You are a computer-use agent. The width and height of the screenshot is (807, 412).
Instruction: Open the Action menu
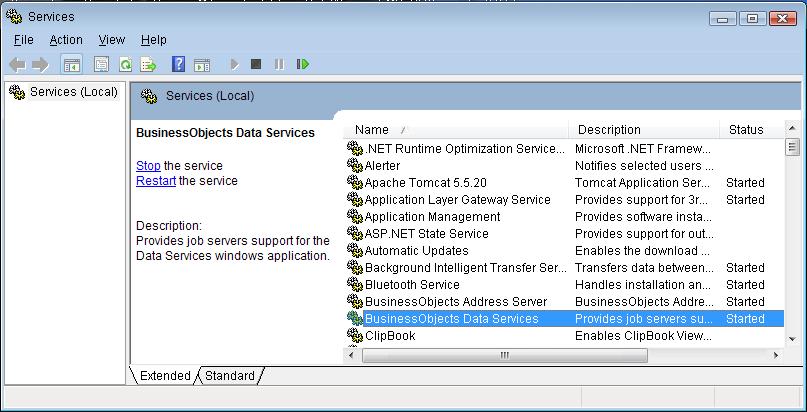click(66, 40)
